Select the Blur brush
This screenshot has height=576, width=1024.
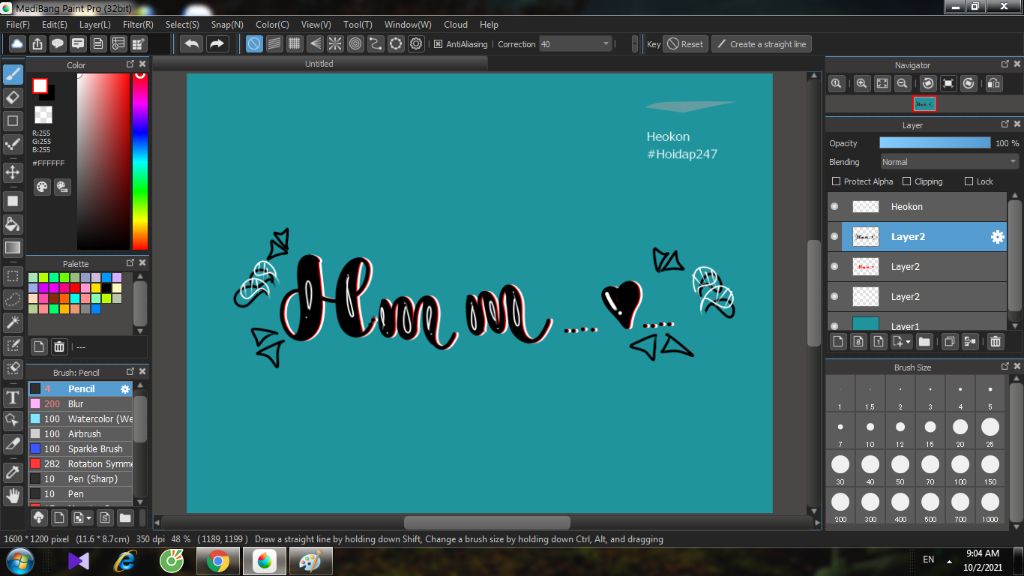[80, 404]
